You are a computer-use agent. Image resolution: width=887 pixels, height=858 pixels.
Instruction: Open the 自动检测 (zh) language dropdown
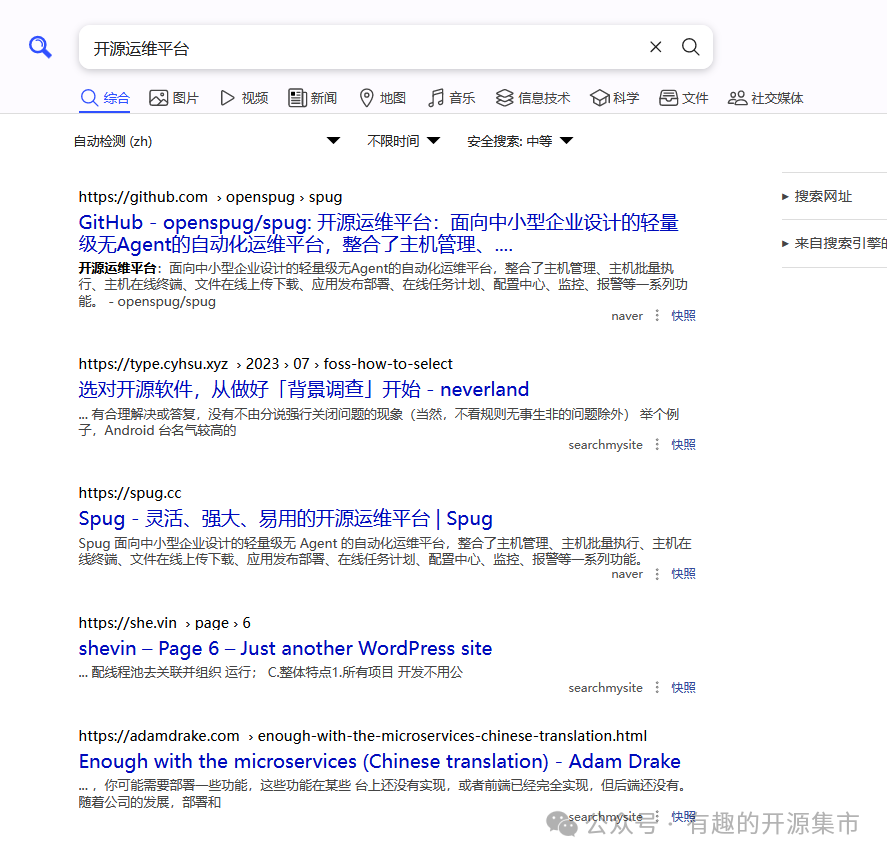(207, 141)
